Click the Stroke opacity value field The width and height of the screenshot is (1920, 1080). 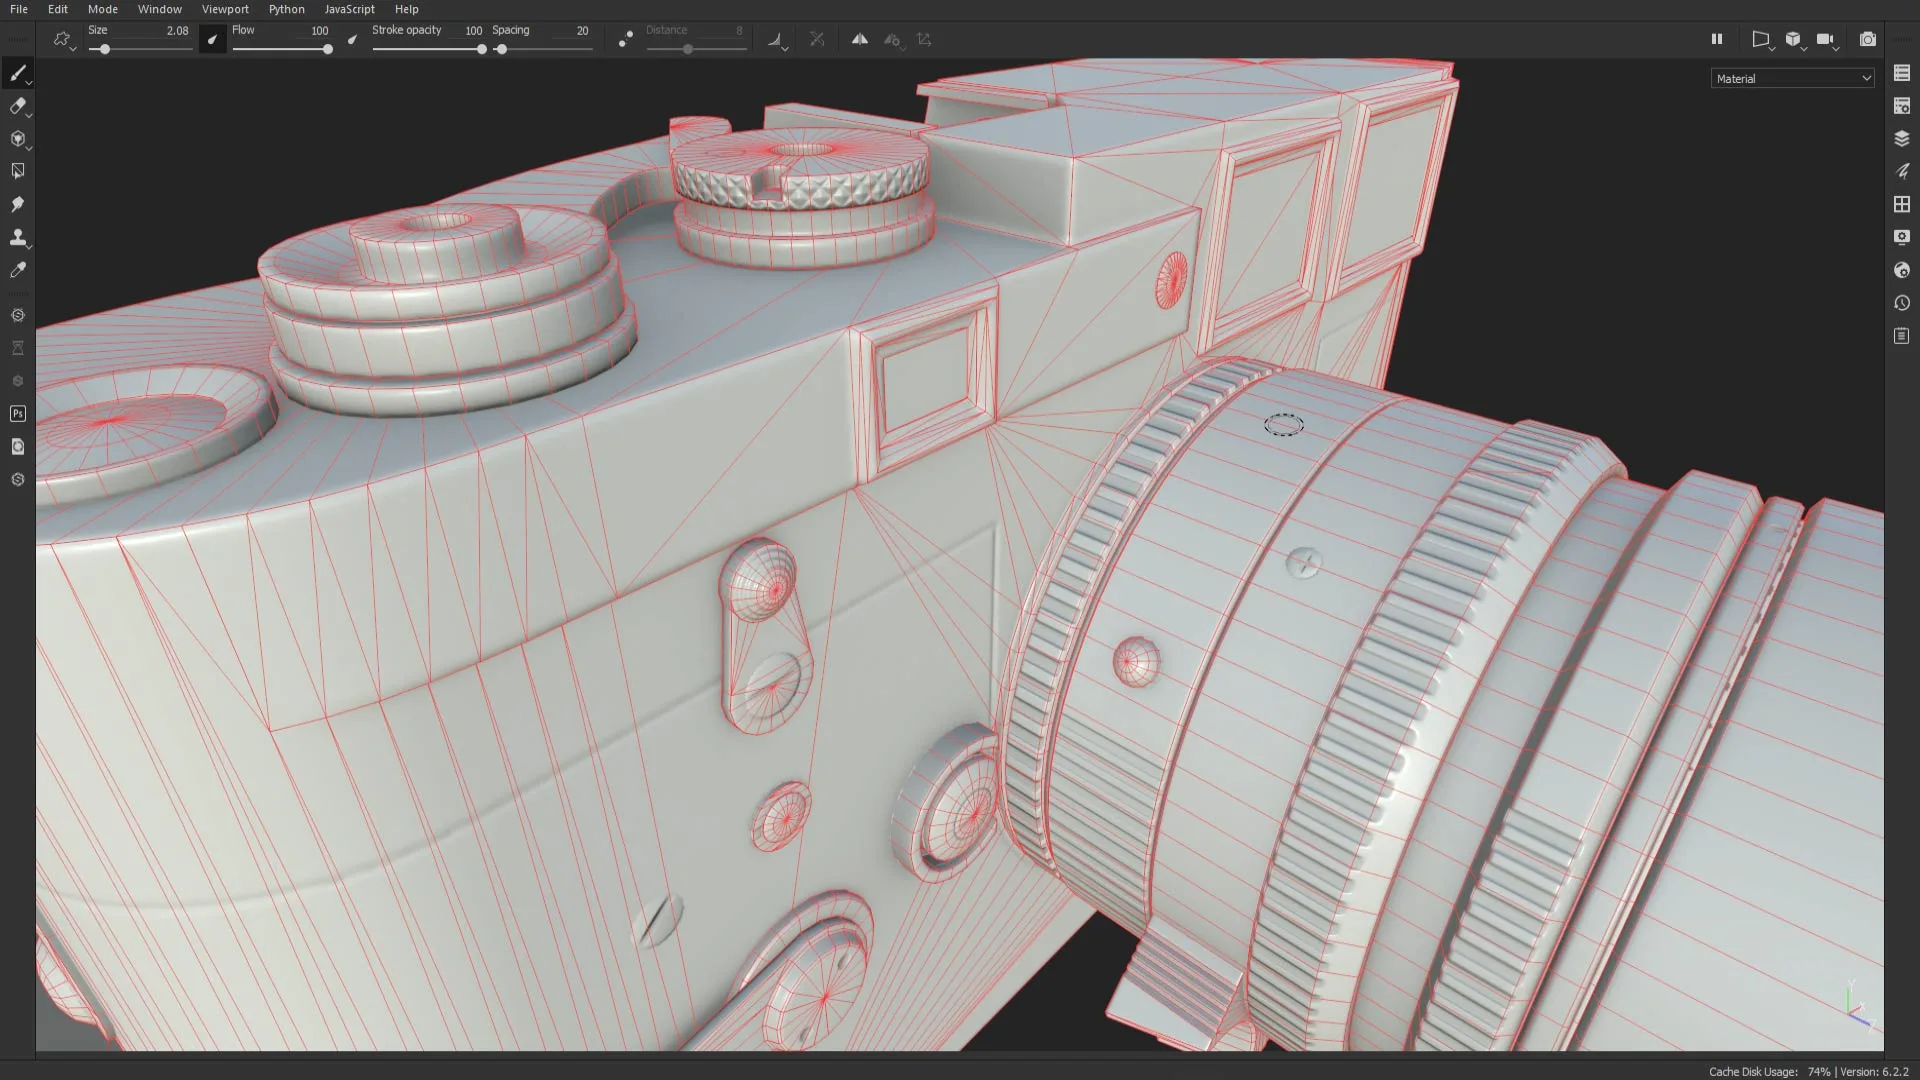473,31
